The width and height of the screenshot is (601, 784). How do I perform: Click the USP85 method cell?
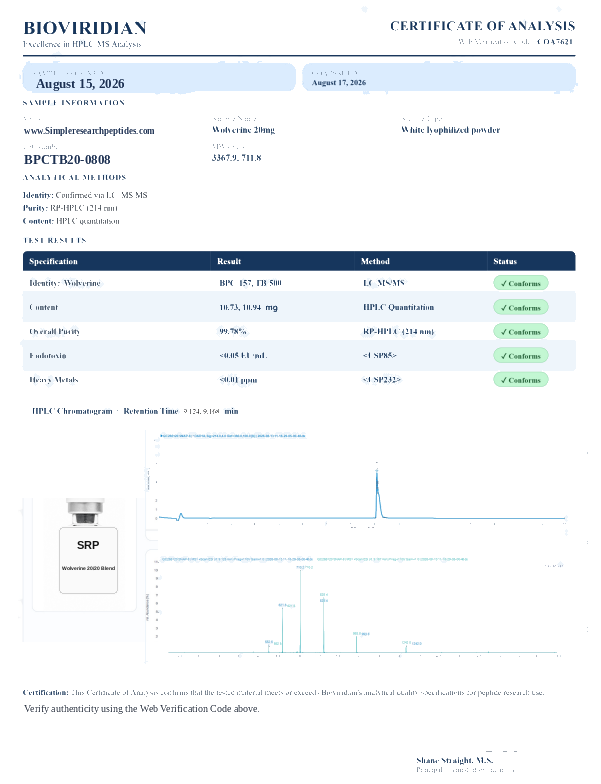[380, 356]
